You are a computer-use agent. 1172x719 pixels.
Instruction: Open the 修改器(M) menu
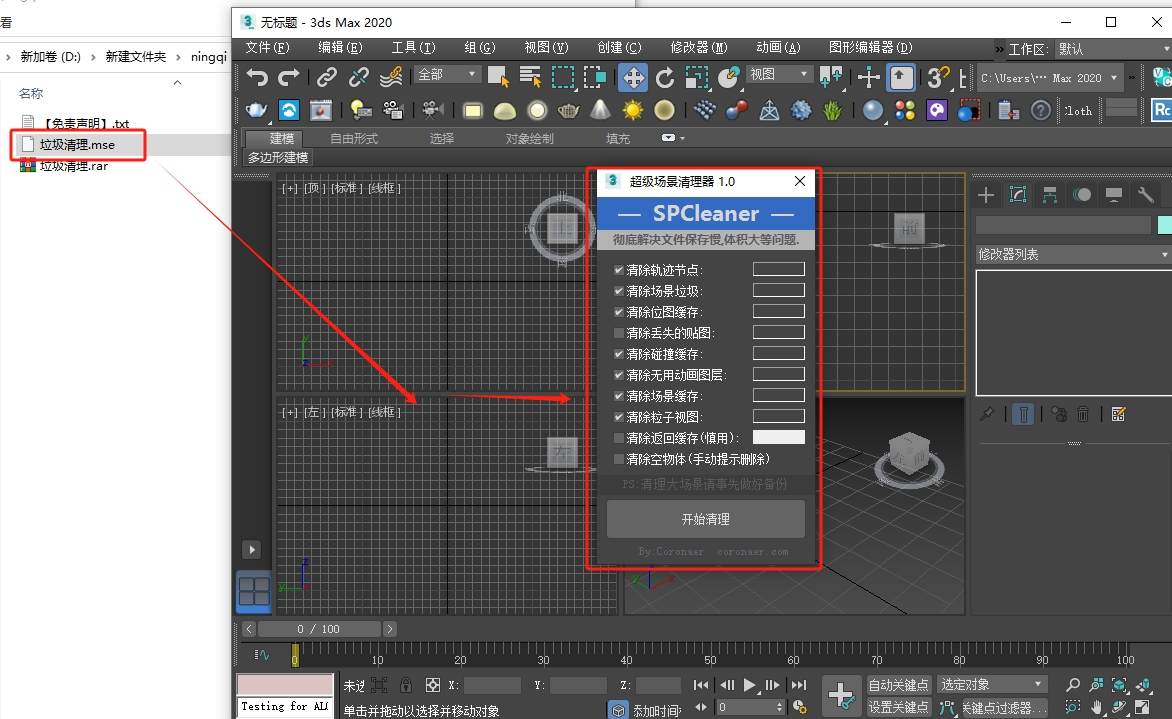tap(699, 48)
